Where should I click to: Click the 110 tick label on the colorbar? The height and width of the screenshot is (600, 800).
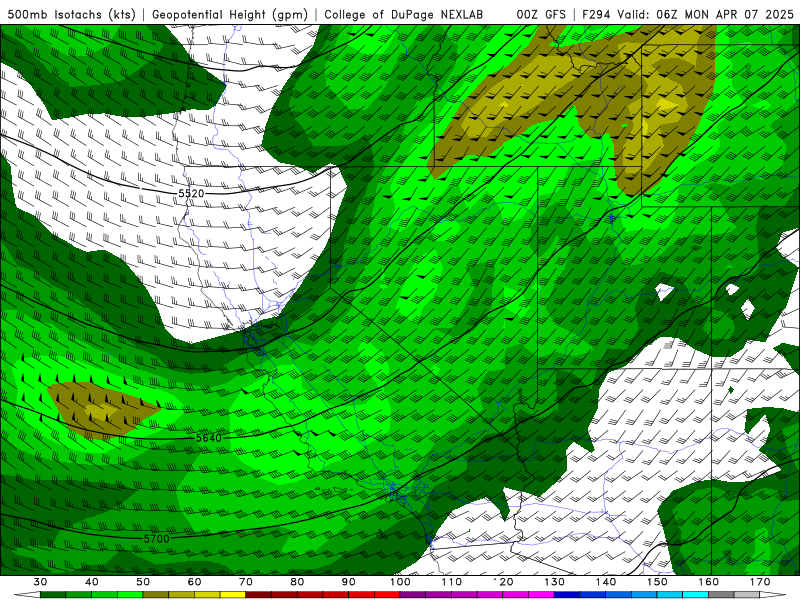[452, 582]
